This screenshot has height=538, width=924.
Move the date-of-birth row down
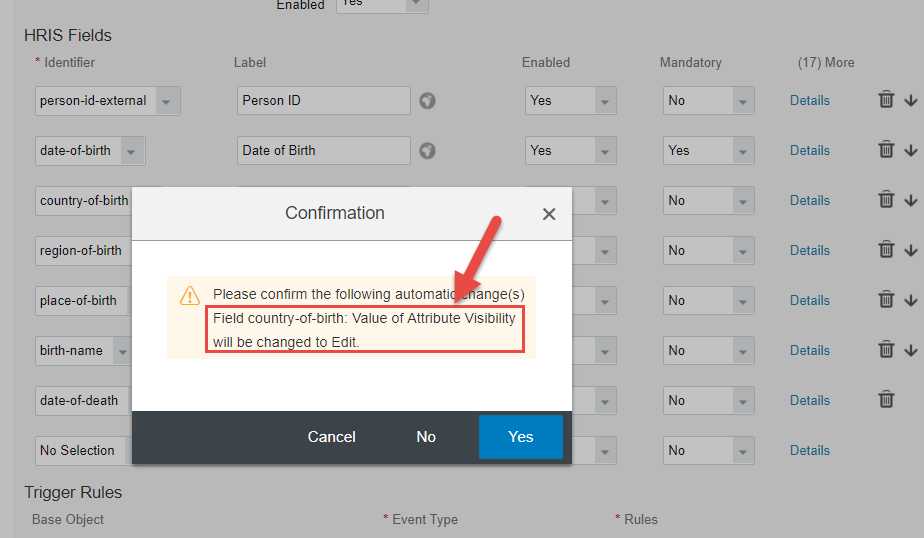tap(911, 150)
